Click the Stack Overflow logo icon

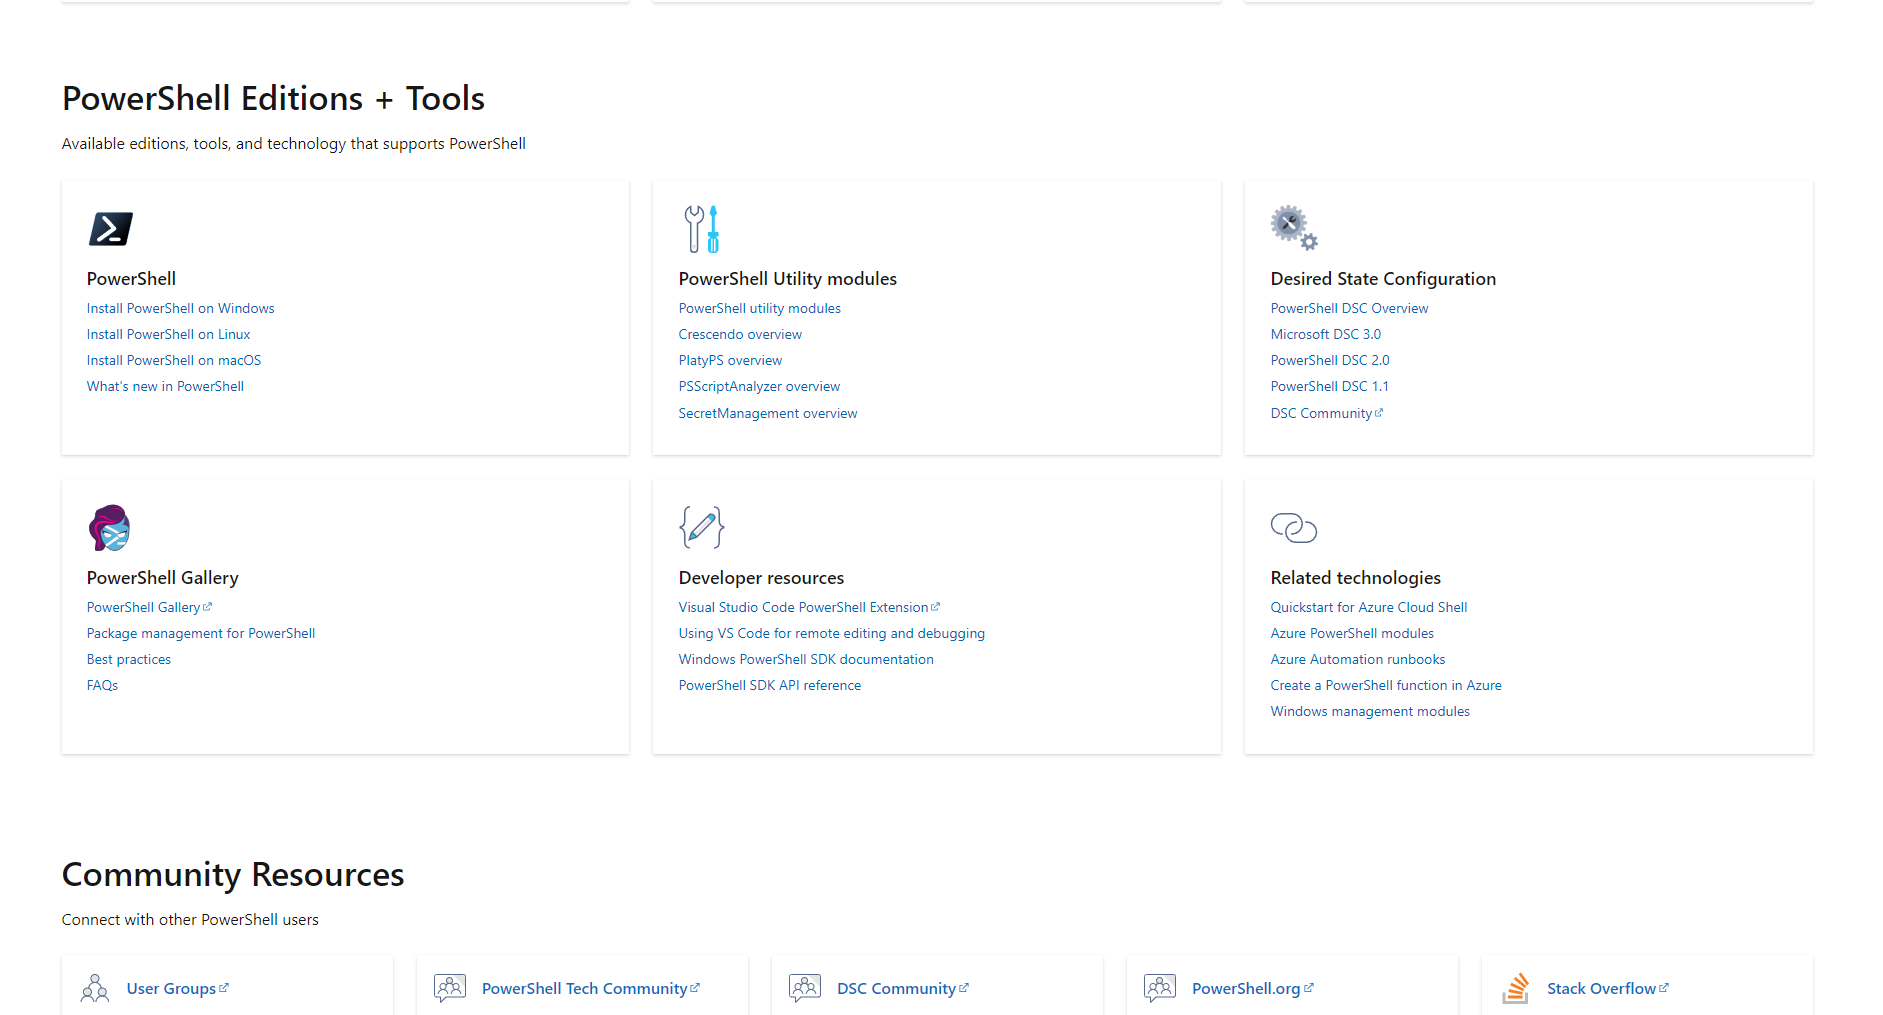[x=1516, y=988]
